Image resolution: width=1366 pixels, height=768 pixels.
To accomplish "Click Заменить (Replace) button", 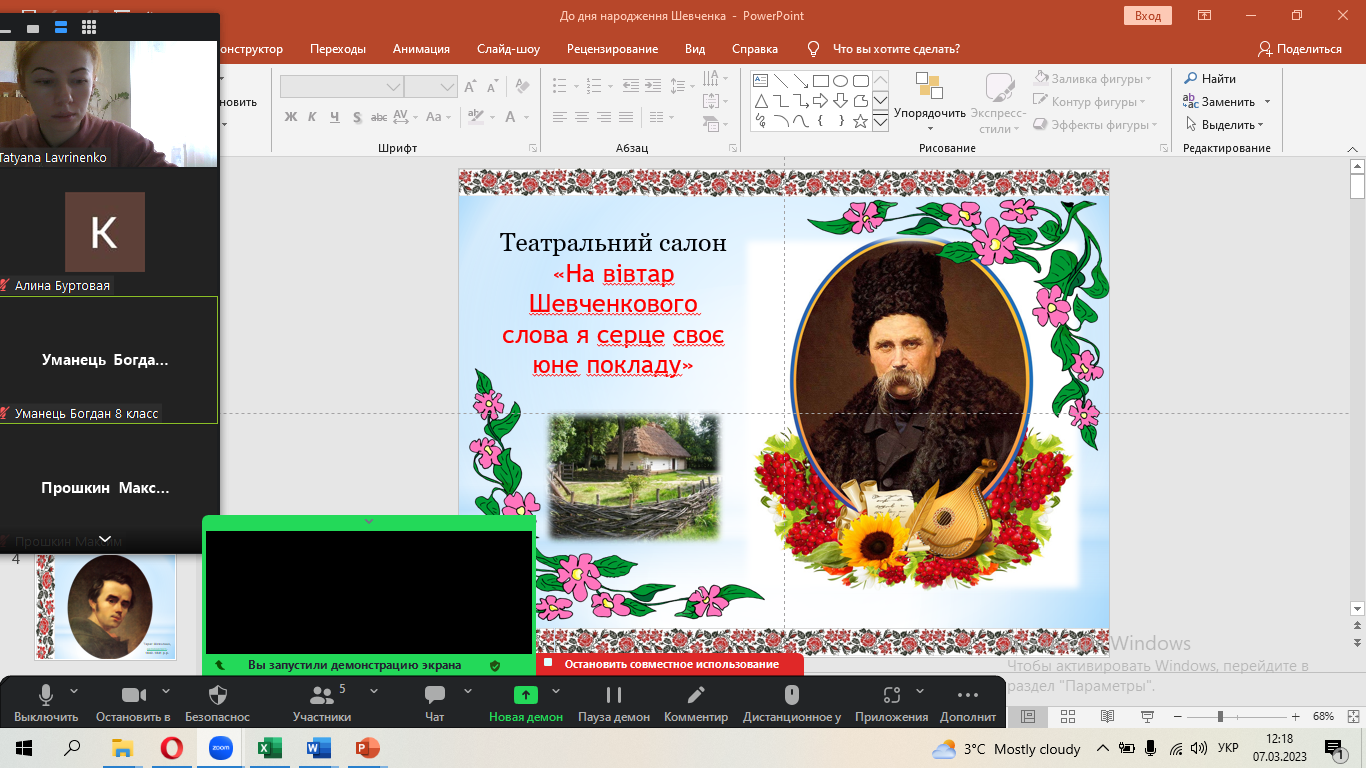I will (1220, 102).
